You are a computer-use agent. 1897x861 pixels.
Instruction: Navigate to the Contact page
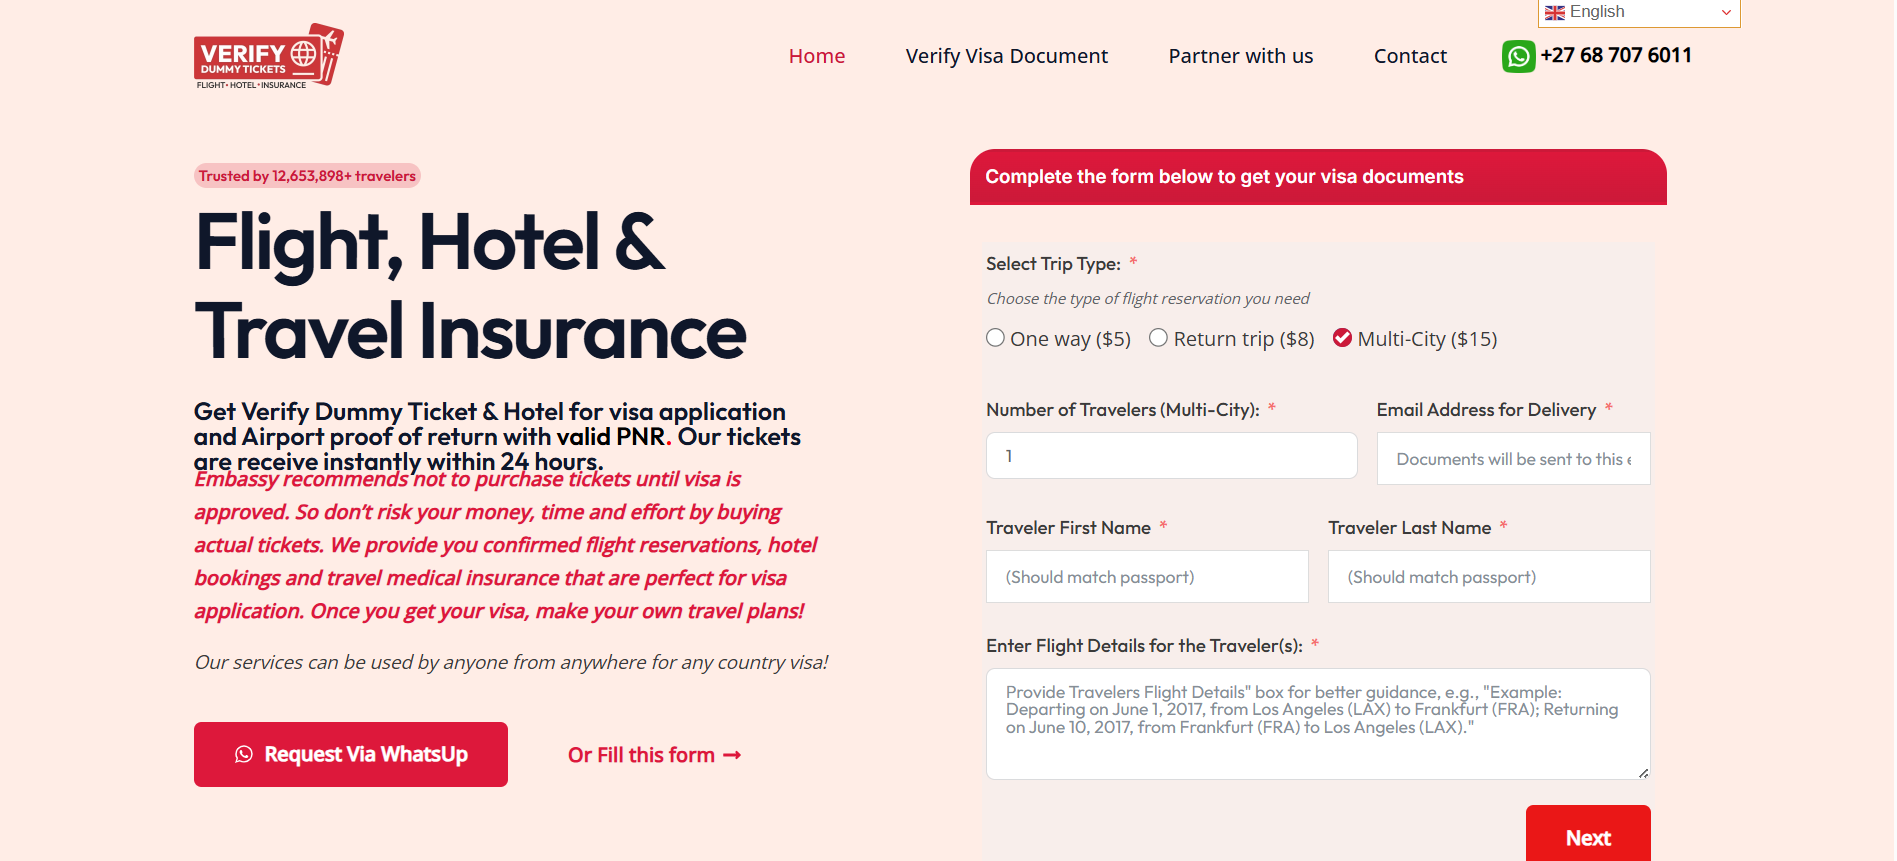1410,56
